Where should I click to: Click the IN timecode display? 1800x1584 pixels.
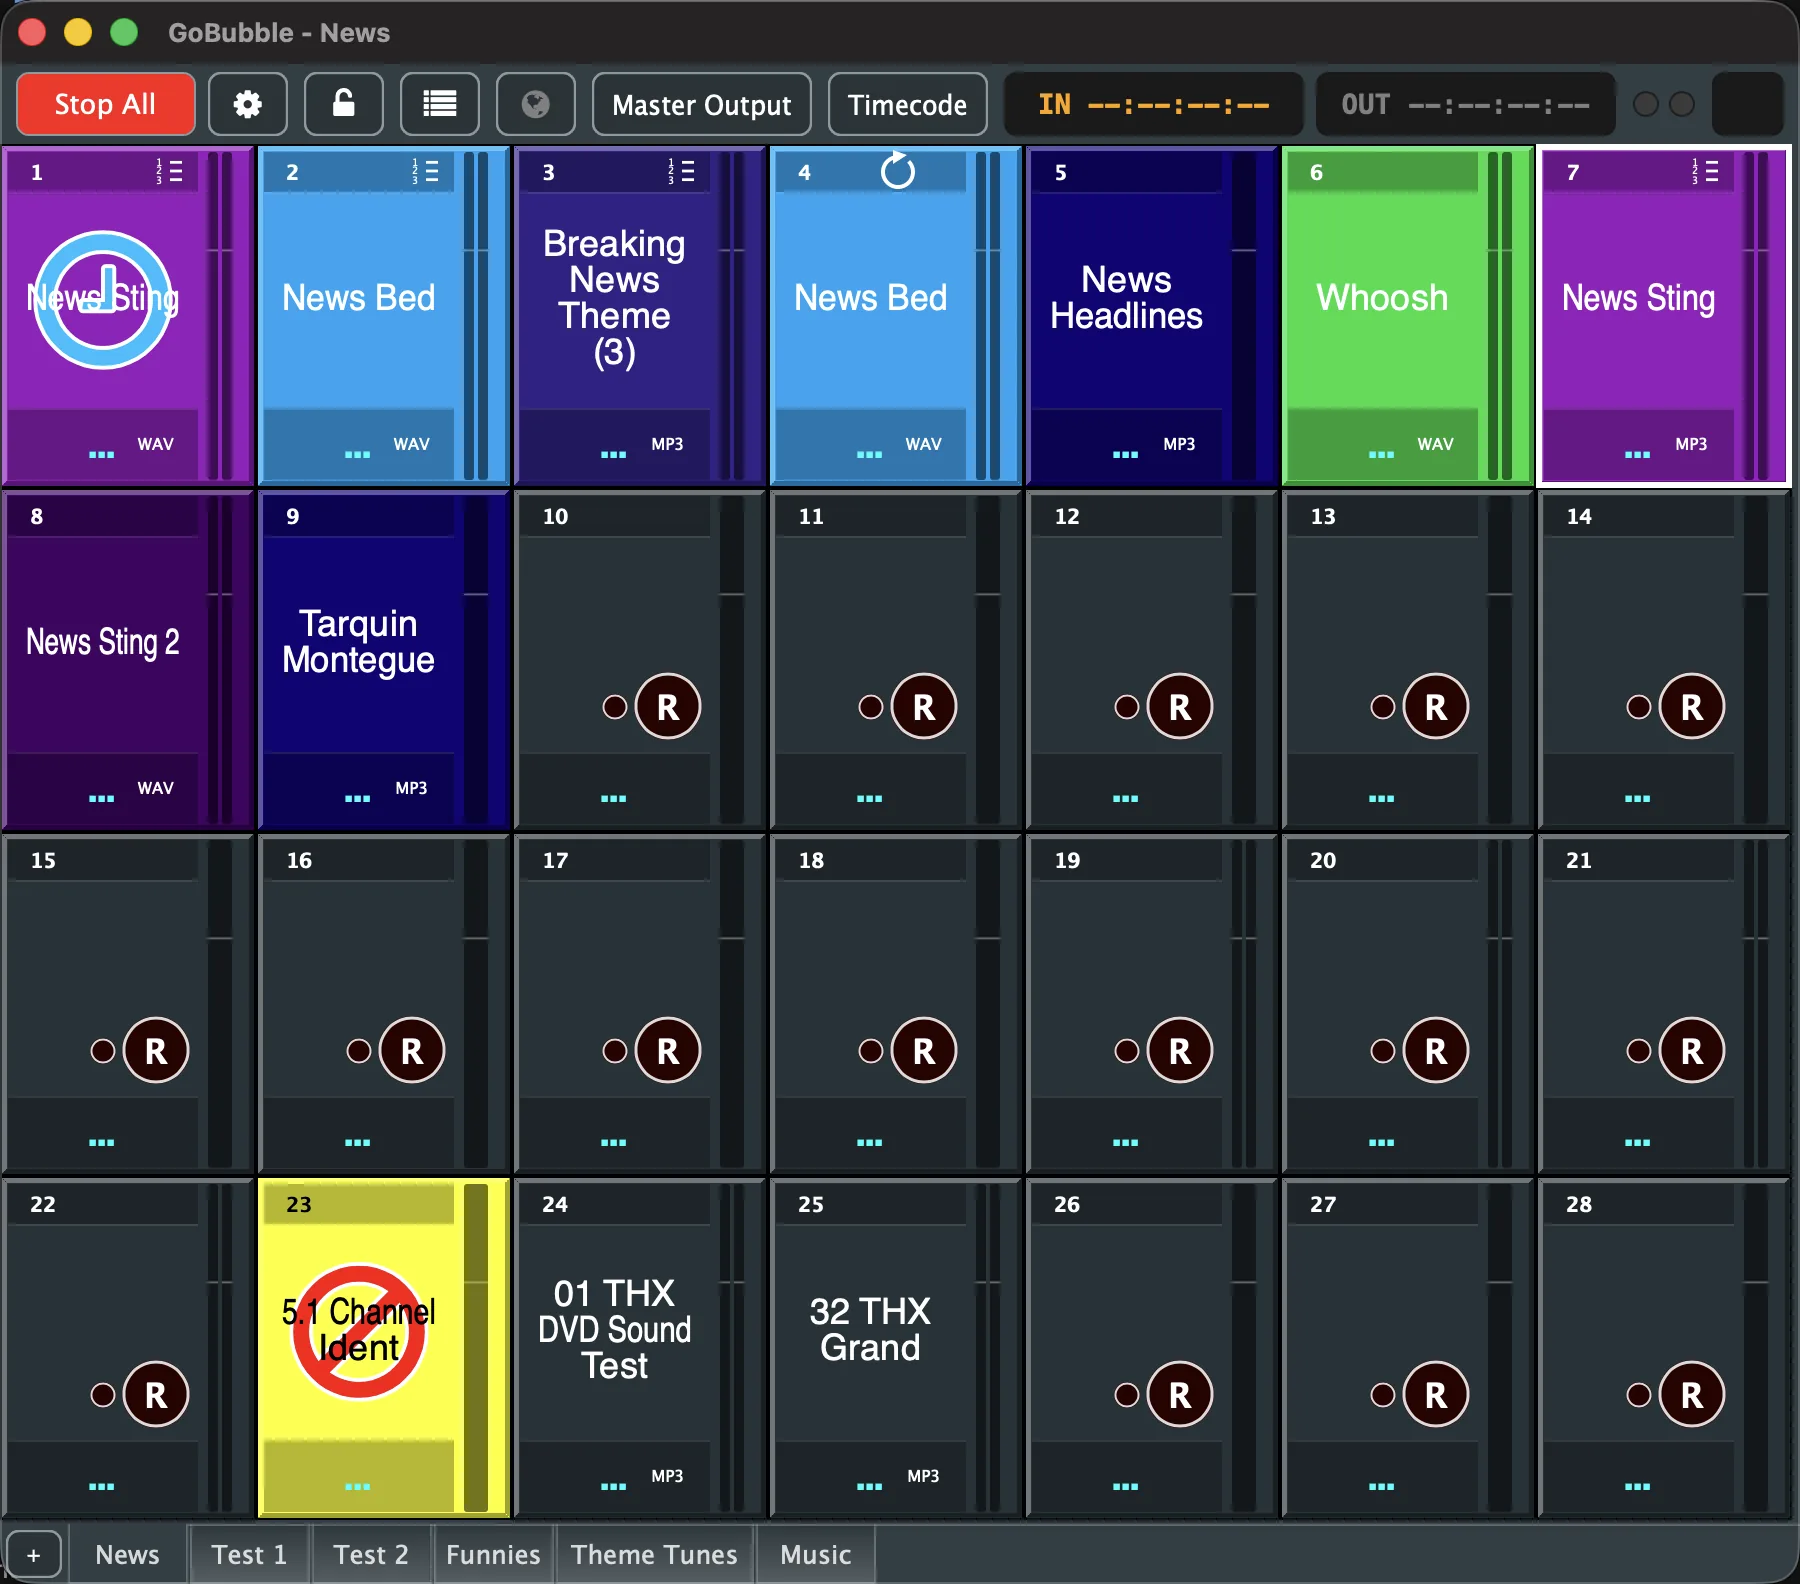1153,104
